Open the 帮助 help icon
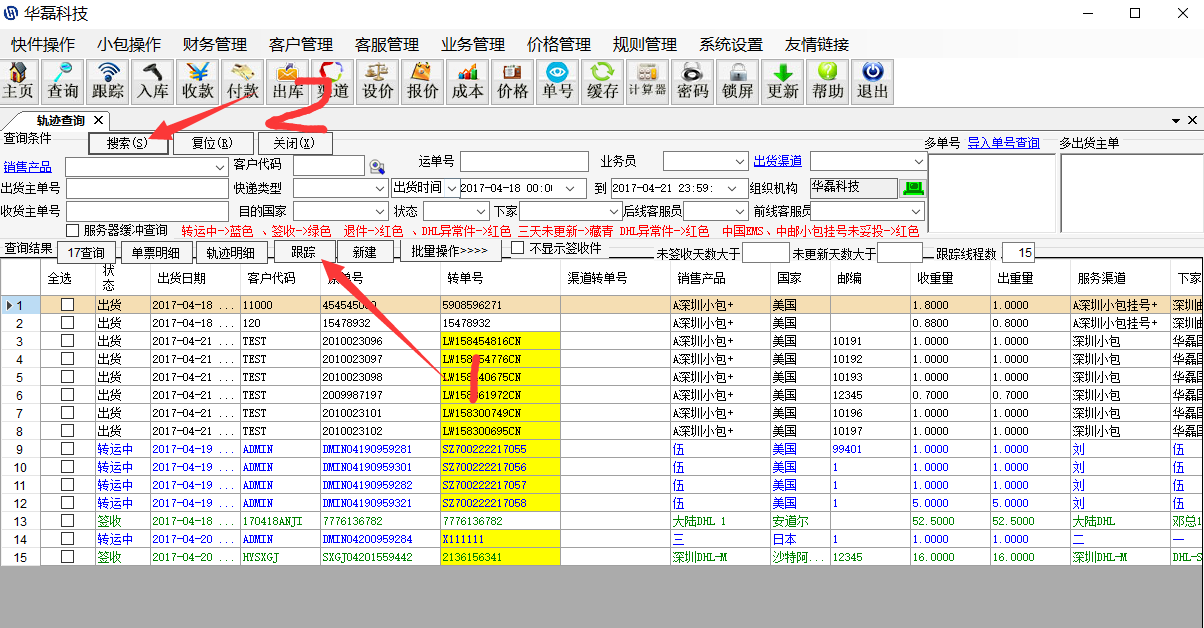This screenshot has width=1204, height=628. (x=827, y=81)
